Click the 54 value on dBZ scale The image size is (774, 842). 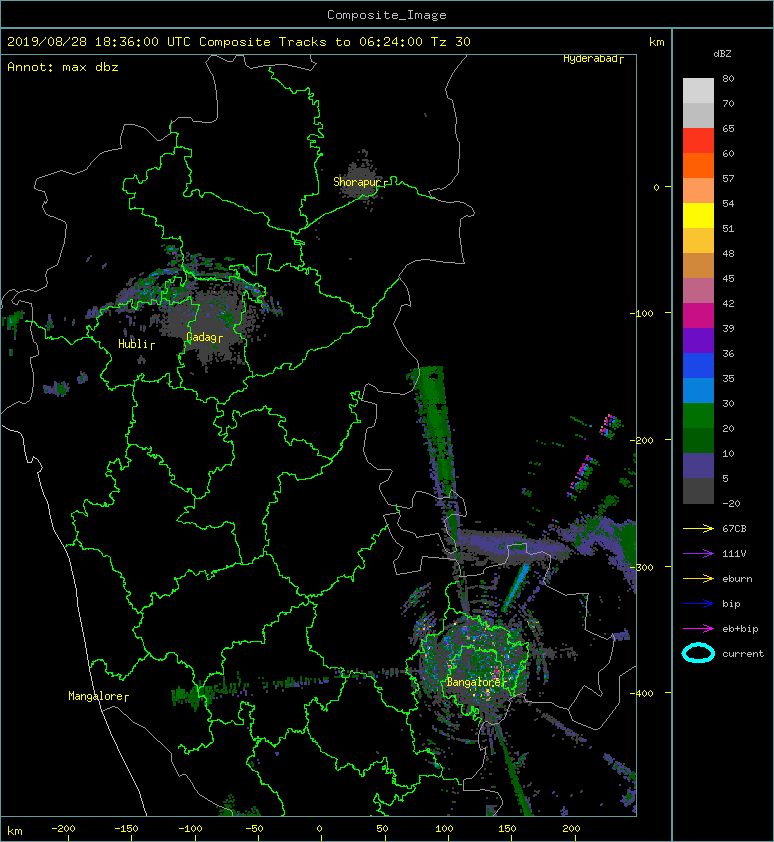click(728, 204)
